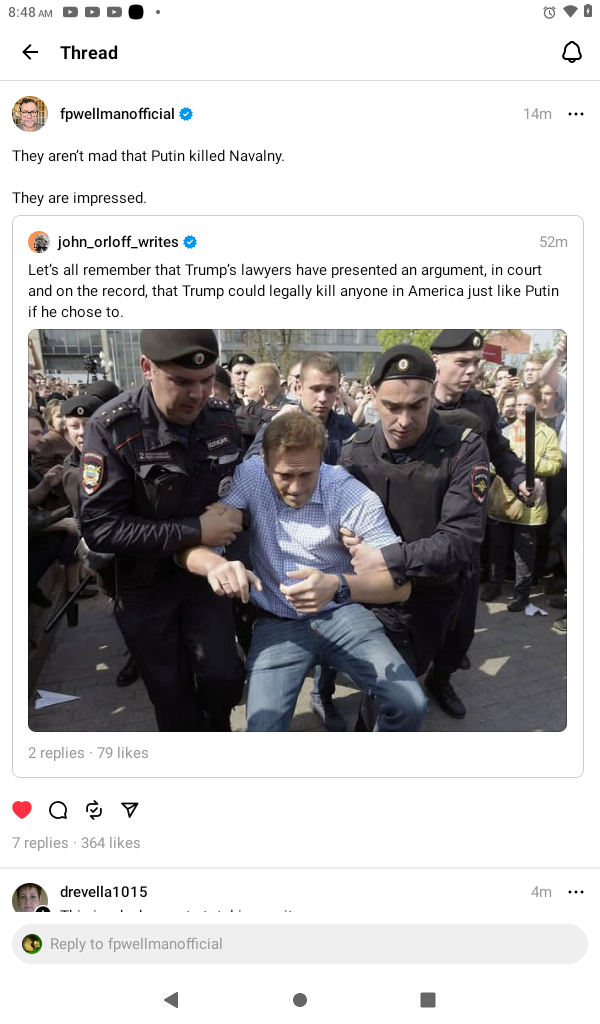View 2 replies · 79 likes on quote
This screenshot has width=600, height=1024.
(88, 752)
